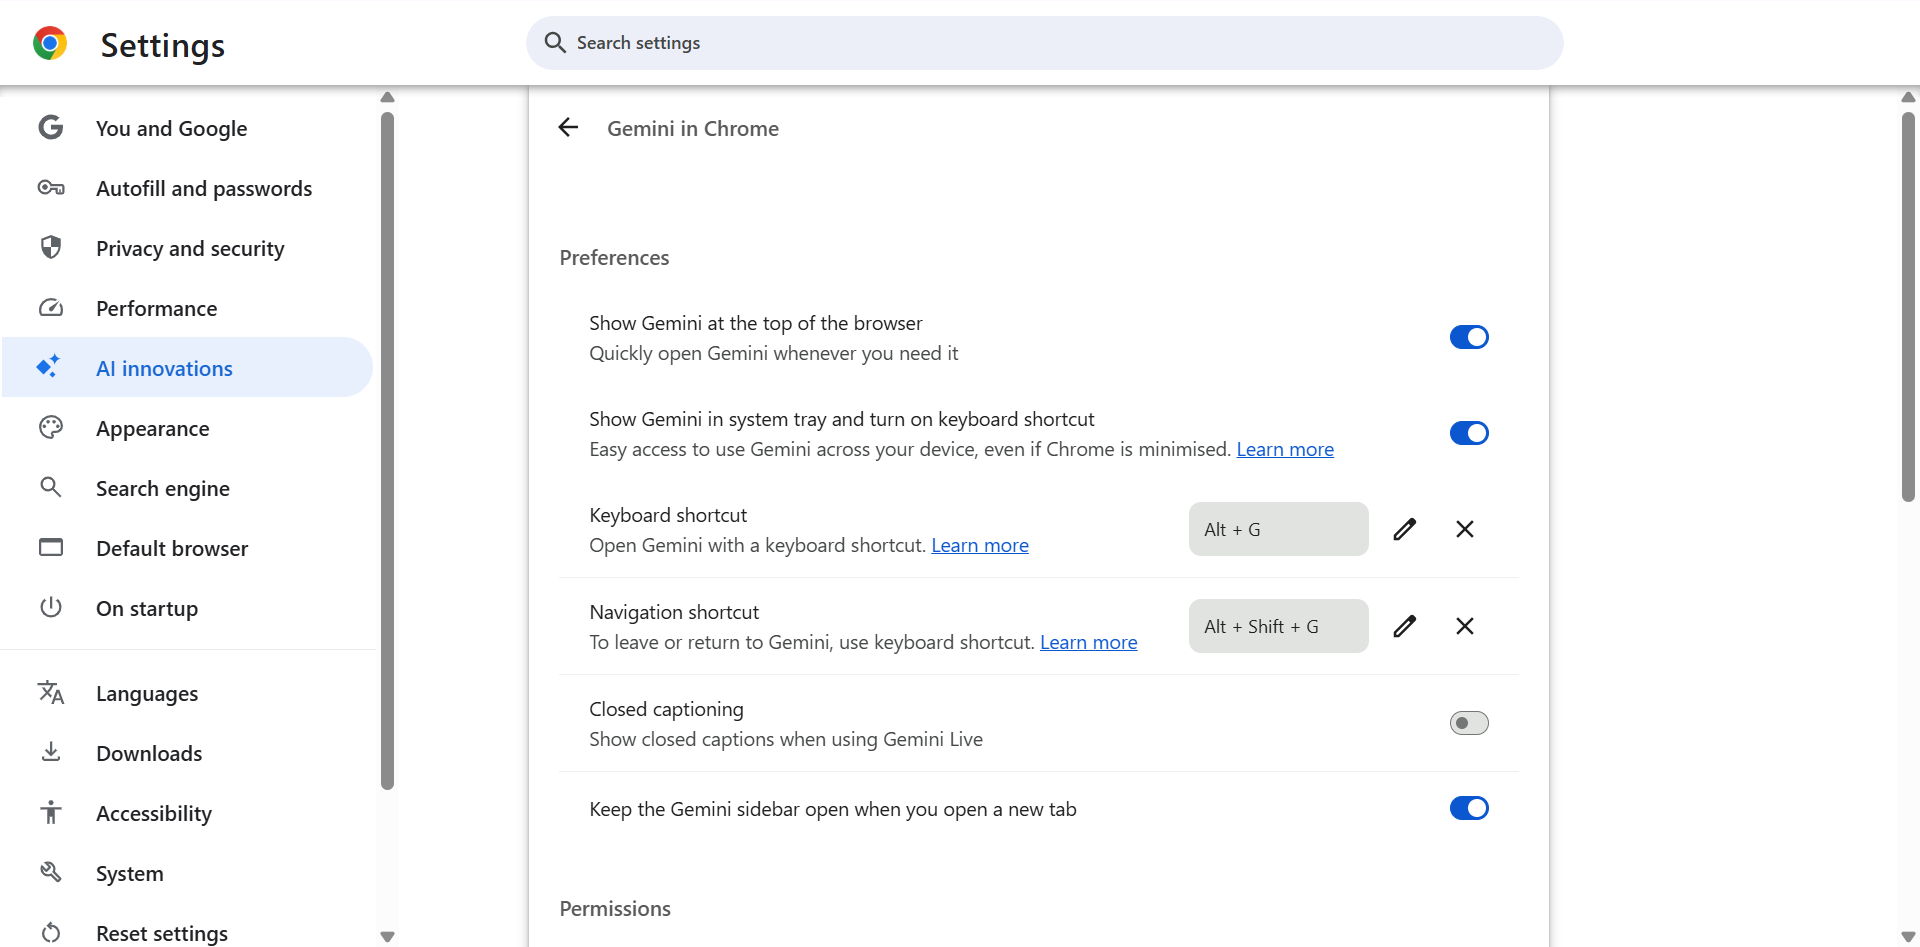Viewport: 1920px width, 947px height.
Task: Click the palette icon for Appearance
Action: click(51, 428)
